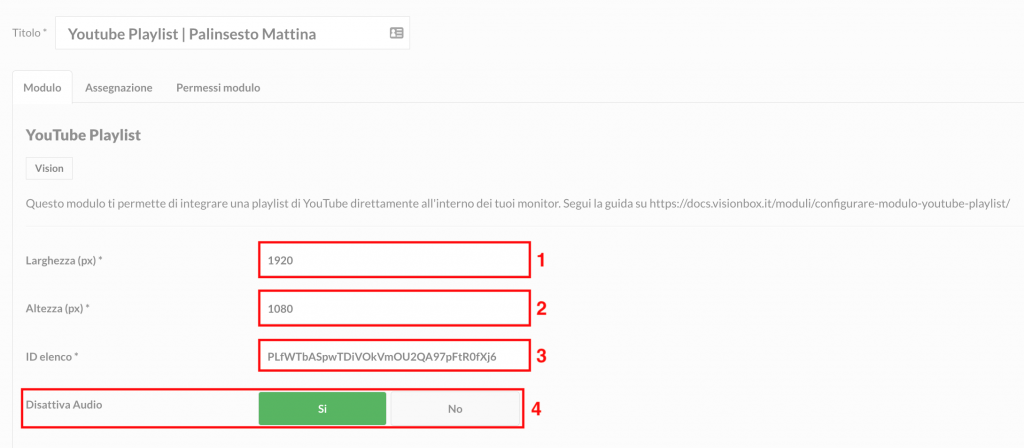Open the Assegnazione tab

(x=119, y=88)
